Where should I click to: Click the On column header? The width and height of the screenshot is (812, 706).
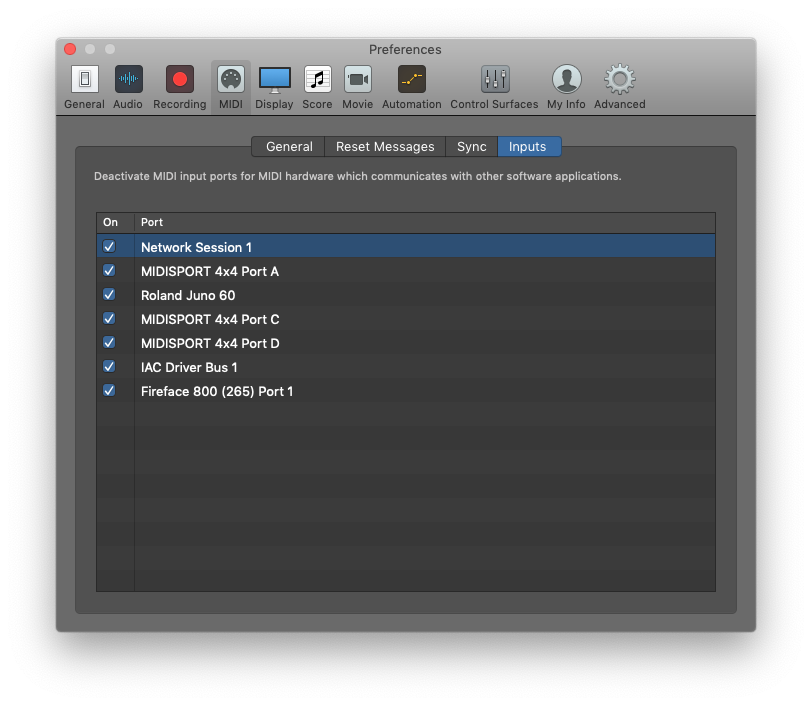click(x=115, y=222)
